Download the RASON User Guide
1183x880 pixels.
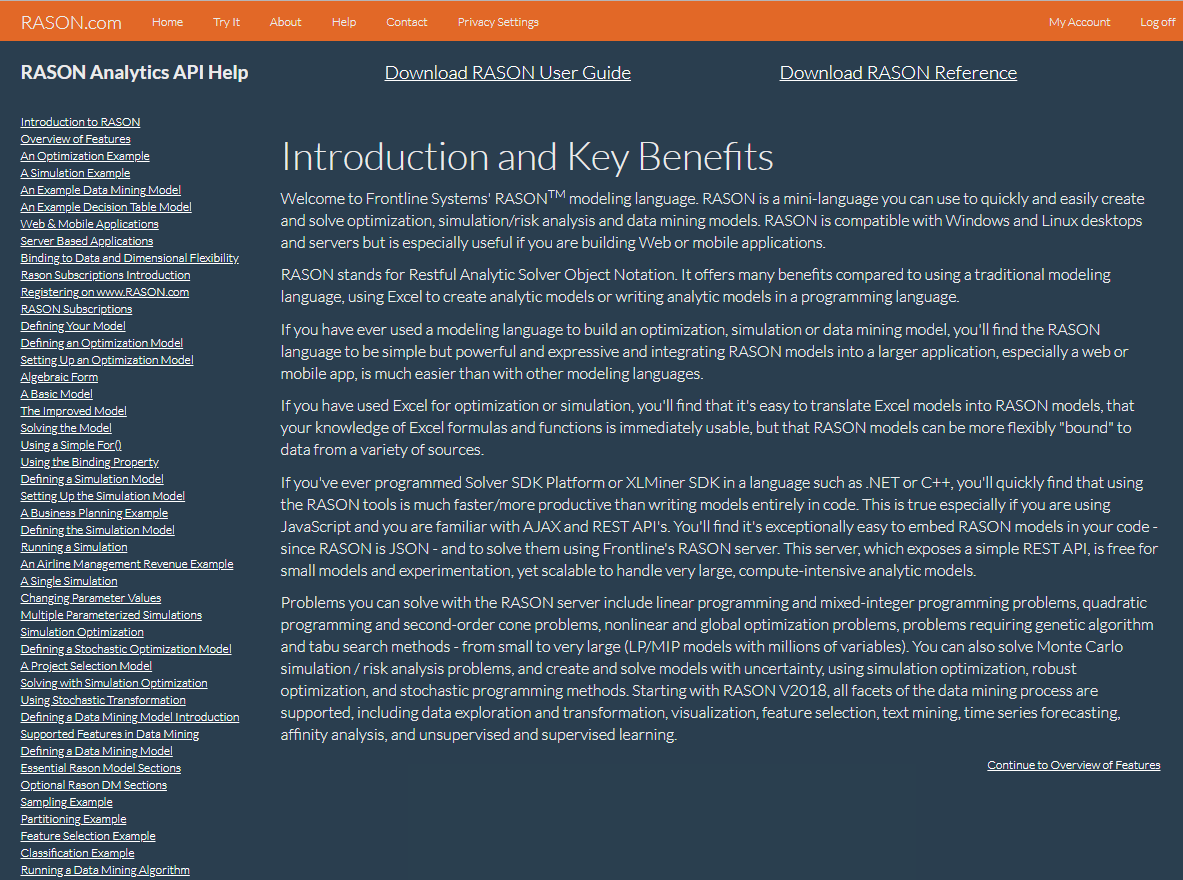coord(507,73)
